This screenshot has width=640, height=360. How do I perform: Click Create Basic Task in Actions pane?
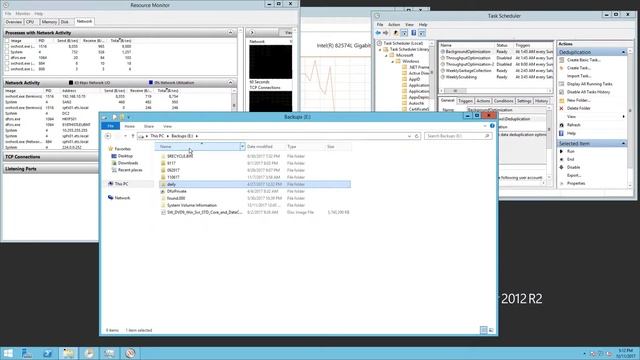point(583,60)
